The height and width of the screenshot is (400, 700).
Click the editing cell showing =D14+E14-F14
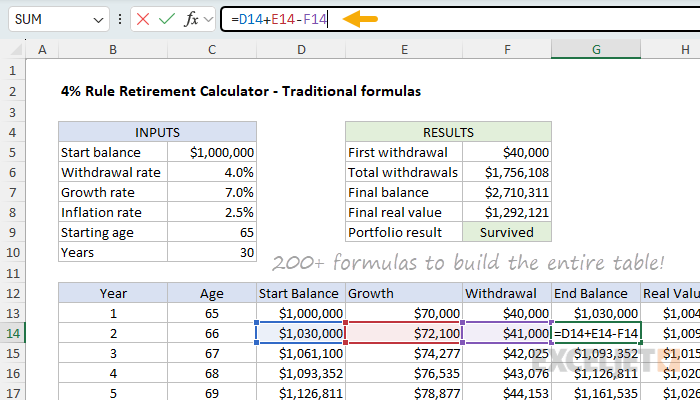[x=596, y=333]
